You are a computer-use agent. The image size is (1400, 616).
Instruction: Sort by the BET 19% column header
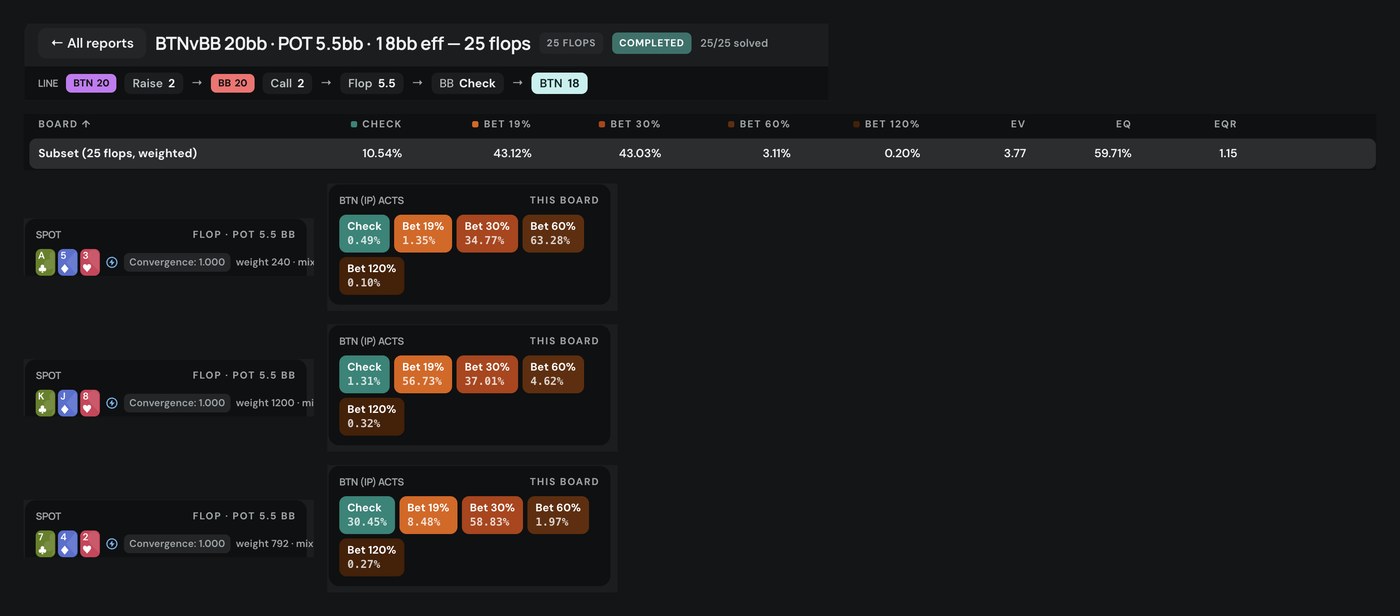tap(501, 124)
